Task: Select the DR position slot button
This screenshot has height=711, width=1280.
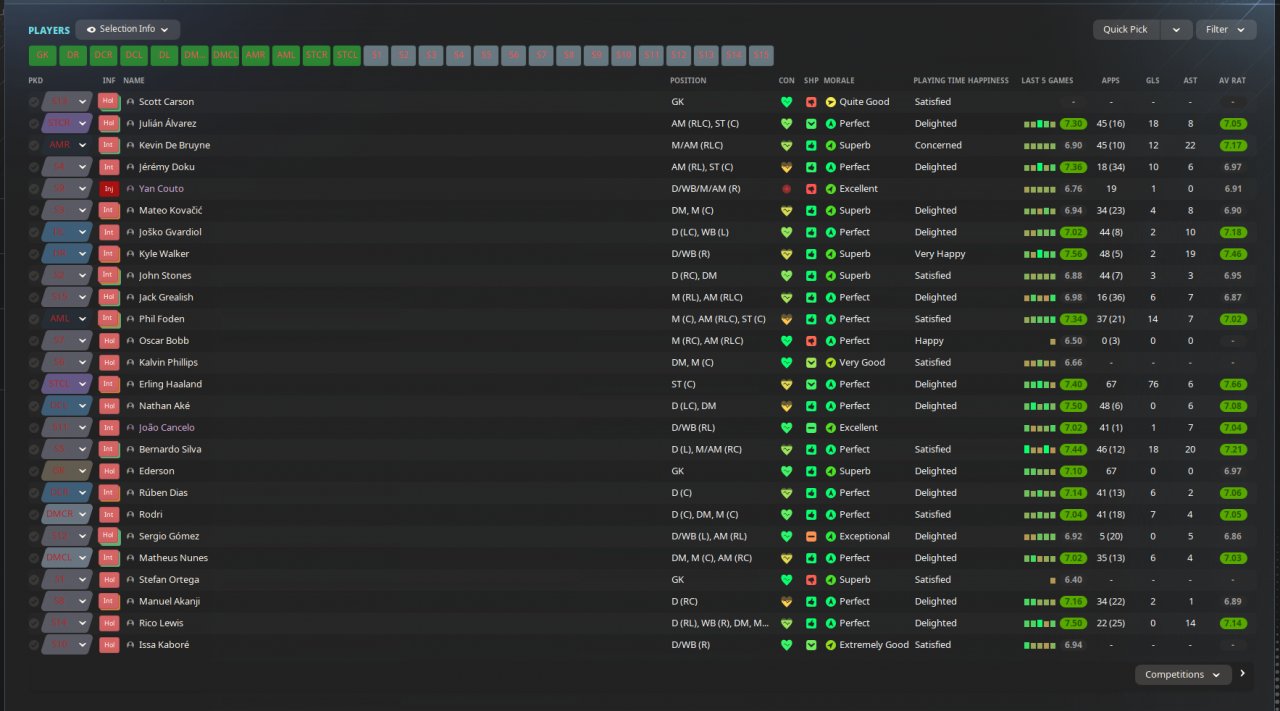Action: [x=73, y=56]
